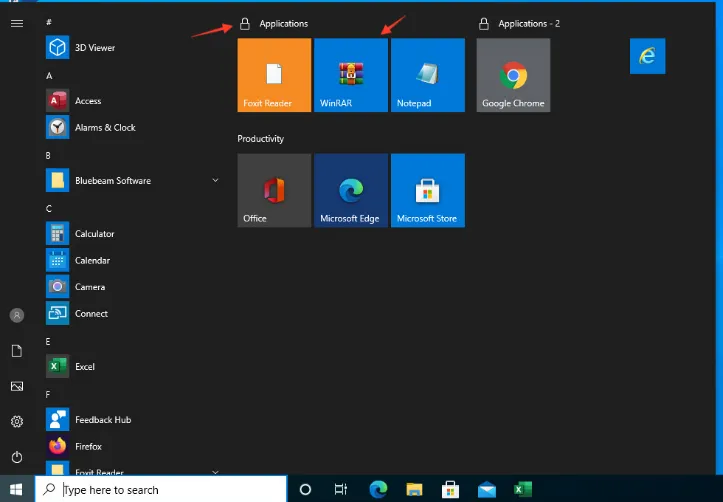Open the Microsoft Store tile
Image resolution: width=723 pixels, height=502 pixels.
pos(428,190)
